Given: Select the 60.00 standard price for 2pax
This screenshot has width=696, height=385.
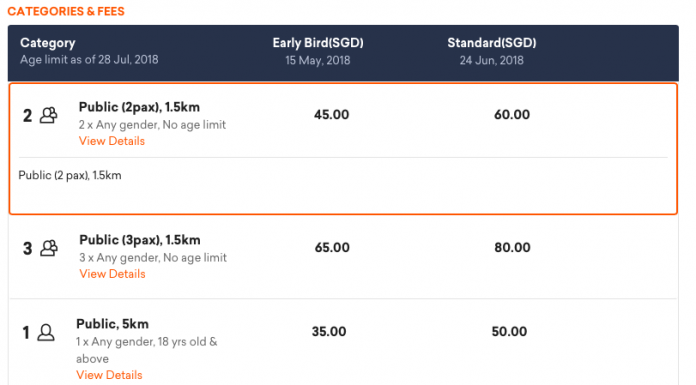Looking at the screenshot, I should [512, 115].
